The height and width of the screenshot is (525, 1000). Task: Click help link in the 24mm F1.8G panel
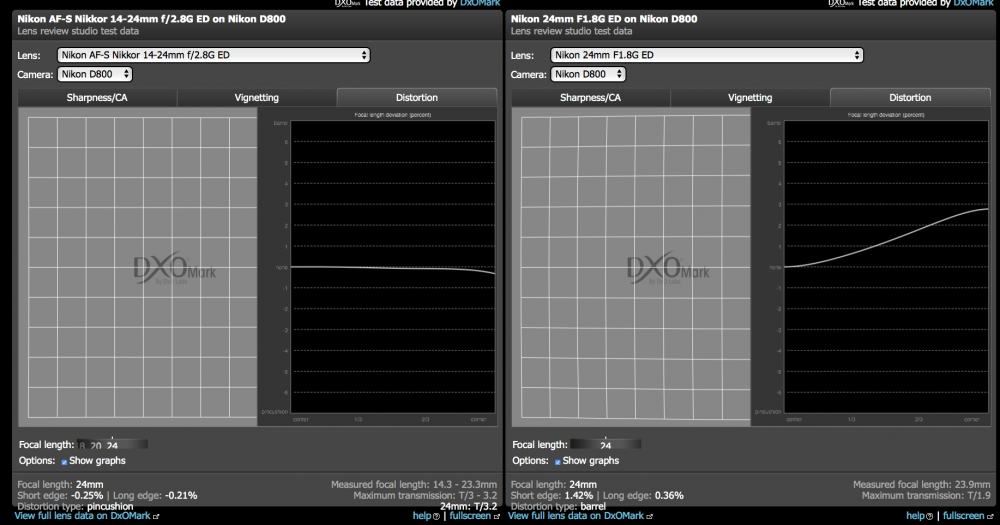[x=919, y=515]
